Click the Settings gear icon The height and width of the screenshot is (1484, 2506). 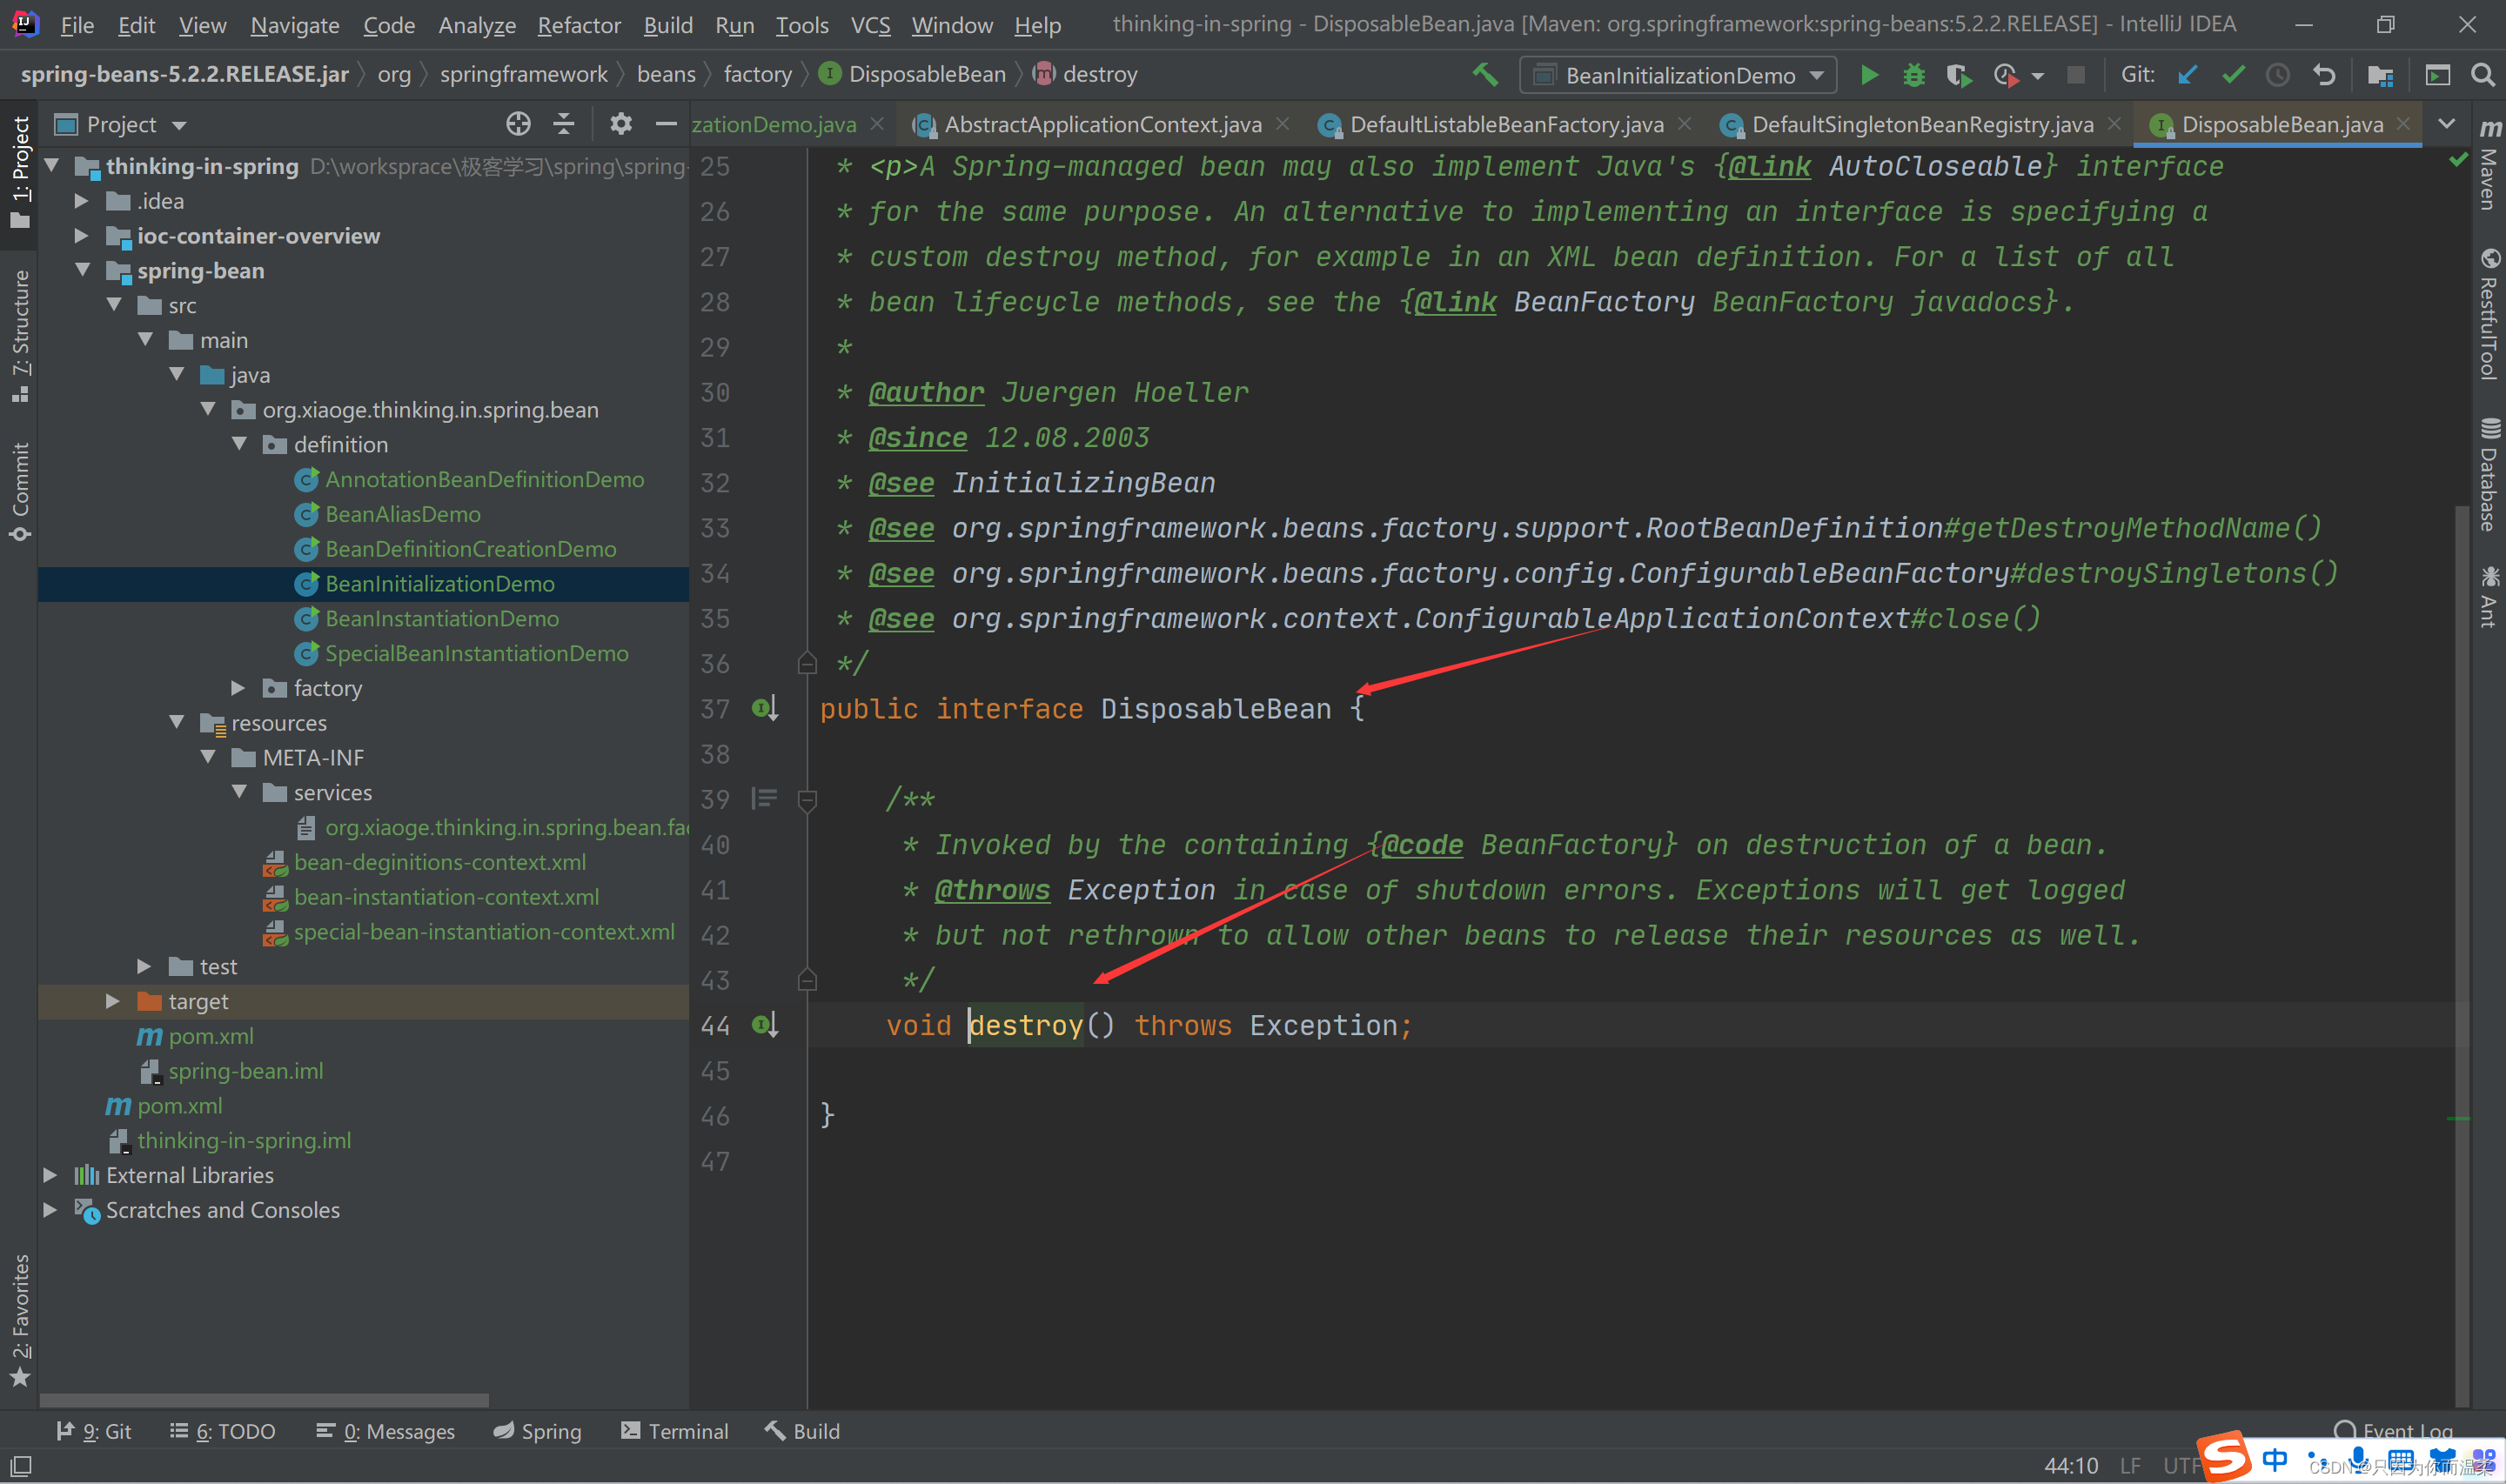point(622,124)
